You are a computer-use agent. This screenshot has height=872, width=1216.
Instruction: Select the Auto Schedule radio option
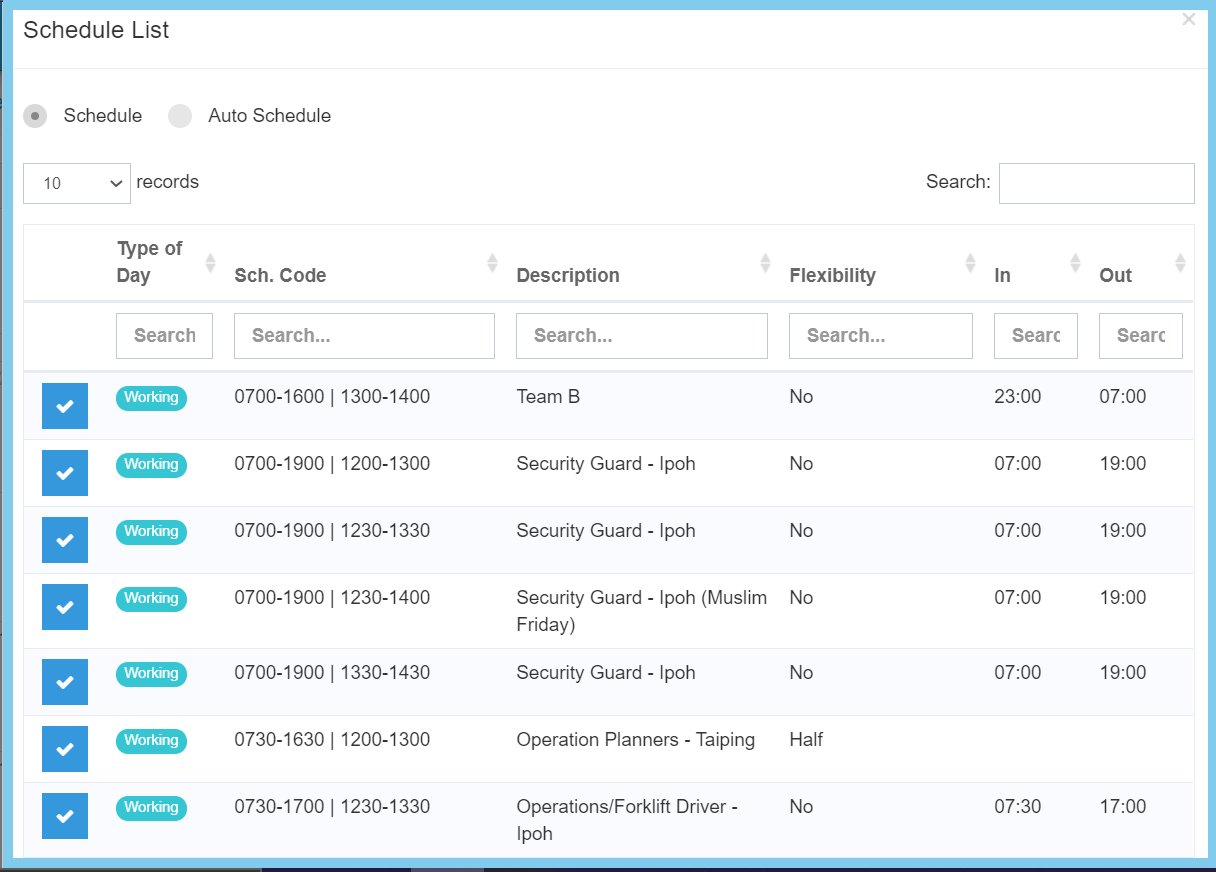(180, 116)
